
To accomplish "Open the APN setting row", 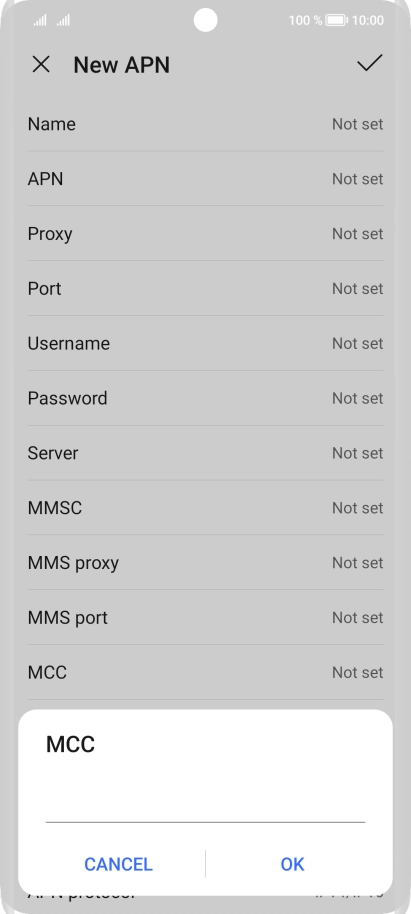I will tap(205, 179).
